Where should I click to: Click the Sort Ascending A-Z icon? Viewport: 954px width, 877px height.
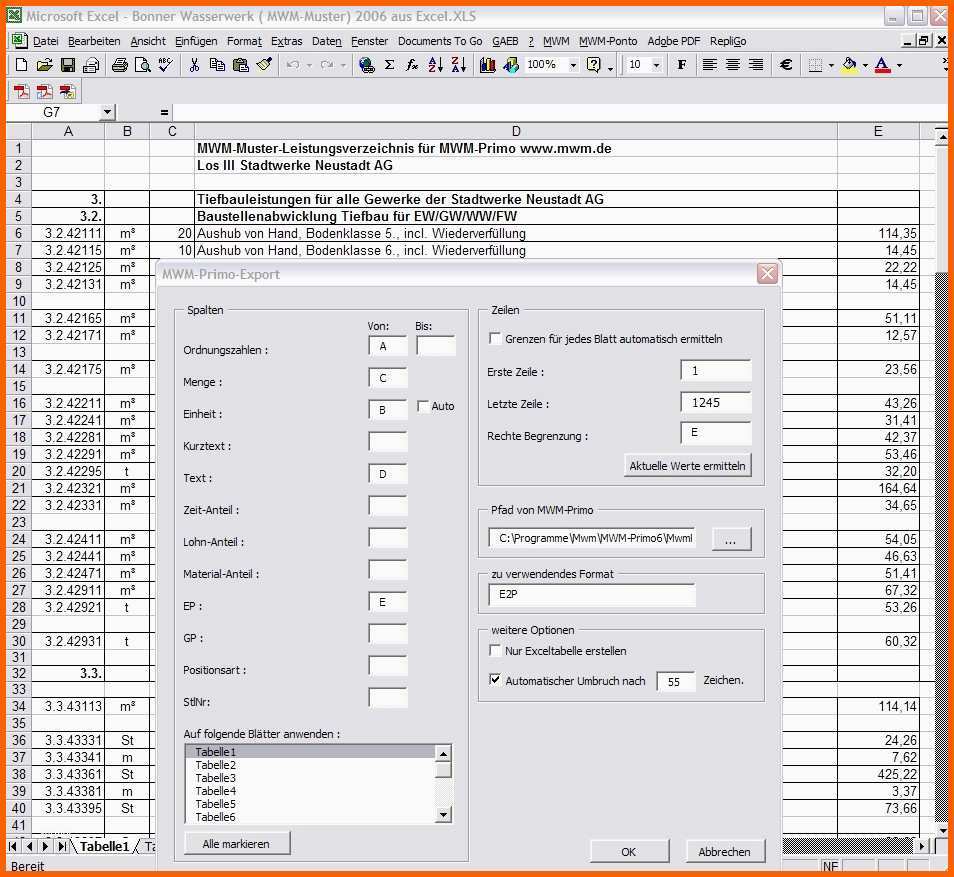pos(436,65)
